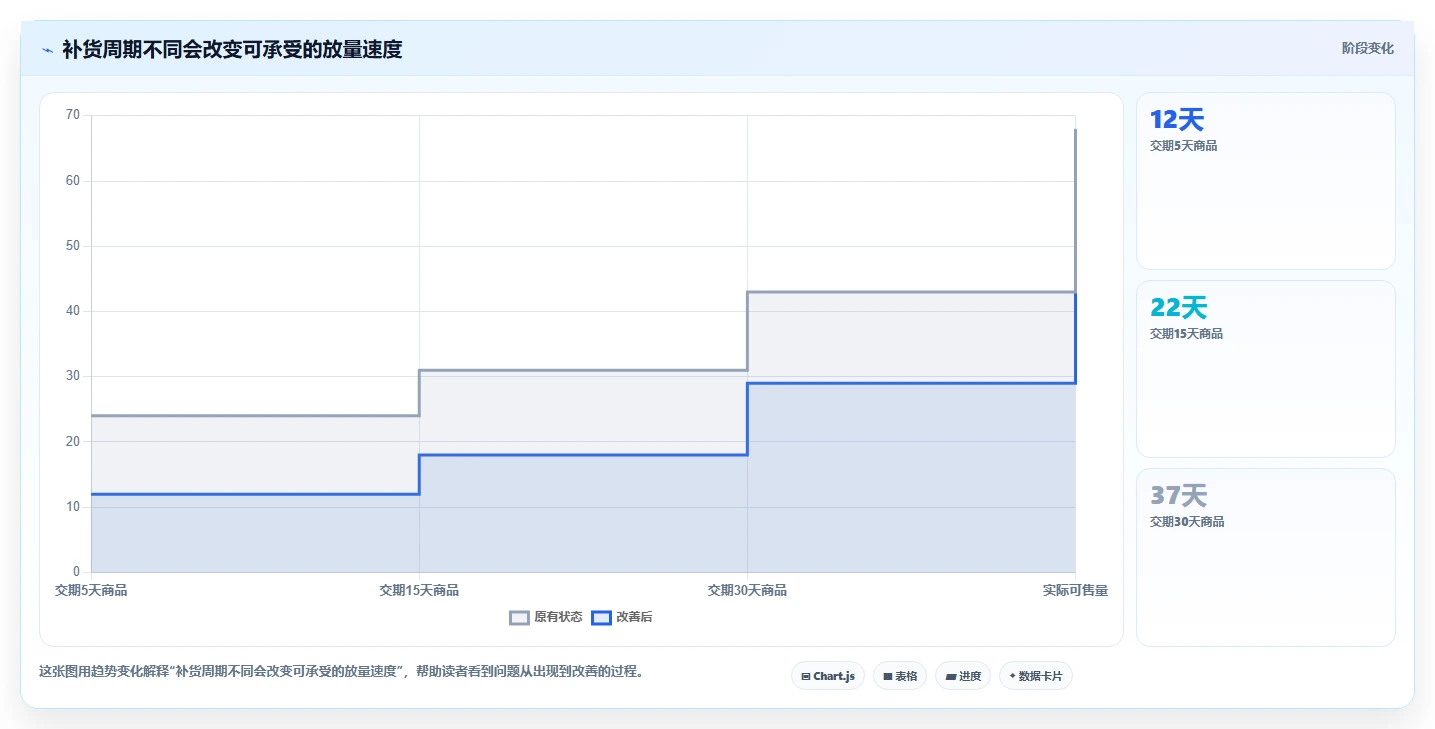Click 交期30天商品 label in third card
Viewport: 1435px width, 729px height.
point(1187,521)
